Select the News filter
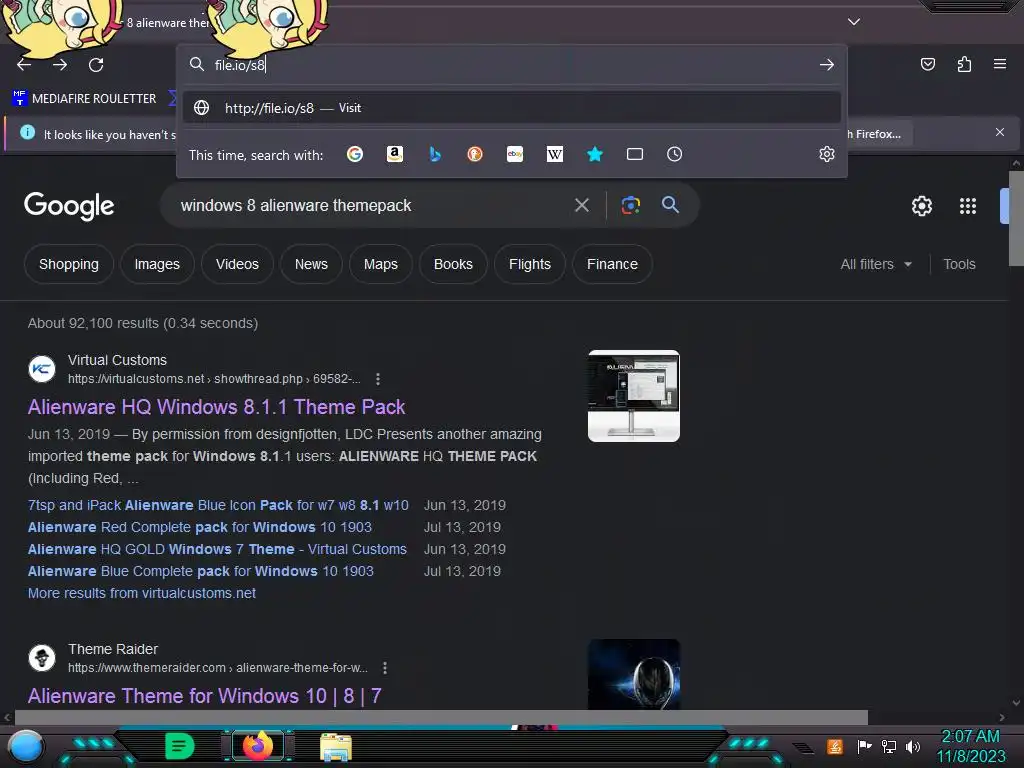The height and width of the screenshot is (768, 1024). 311,264
